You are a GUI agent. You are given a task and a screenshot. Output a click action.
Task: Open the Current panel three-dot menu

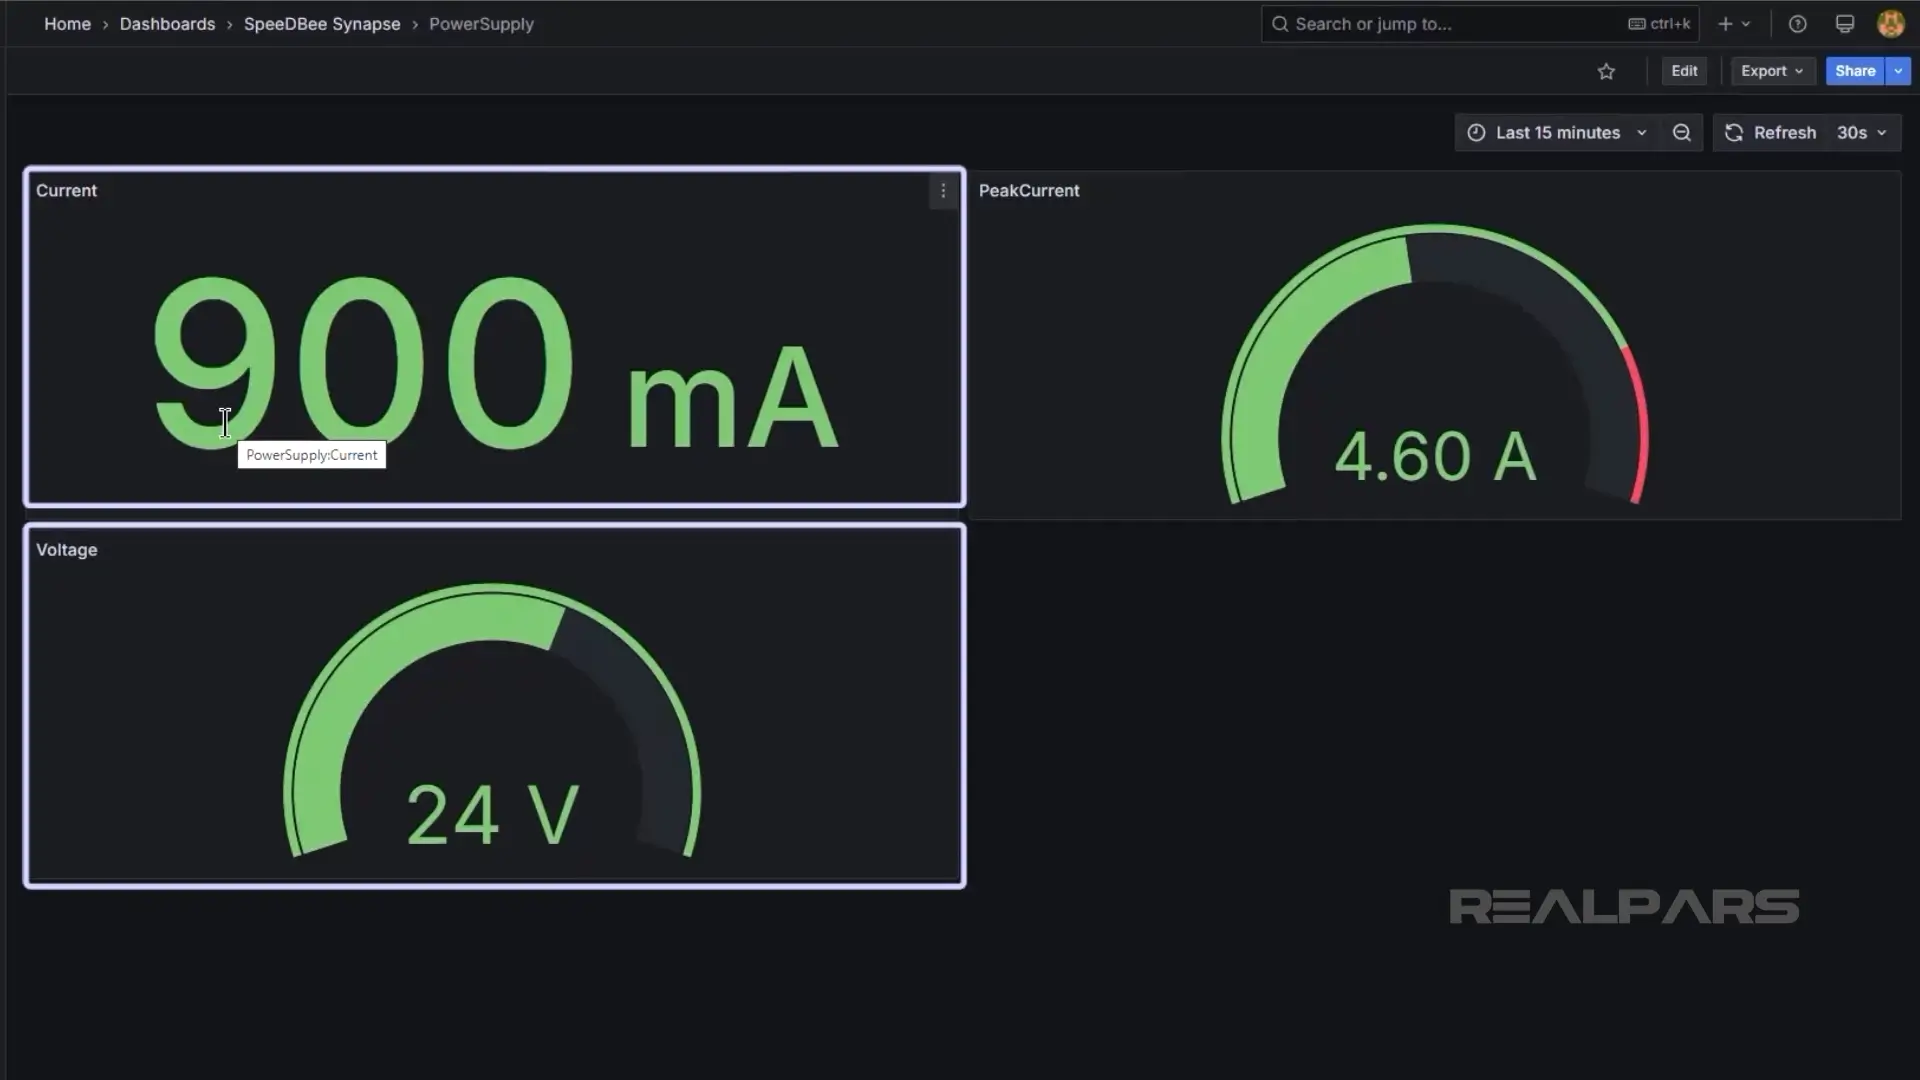coord(943,191)
